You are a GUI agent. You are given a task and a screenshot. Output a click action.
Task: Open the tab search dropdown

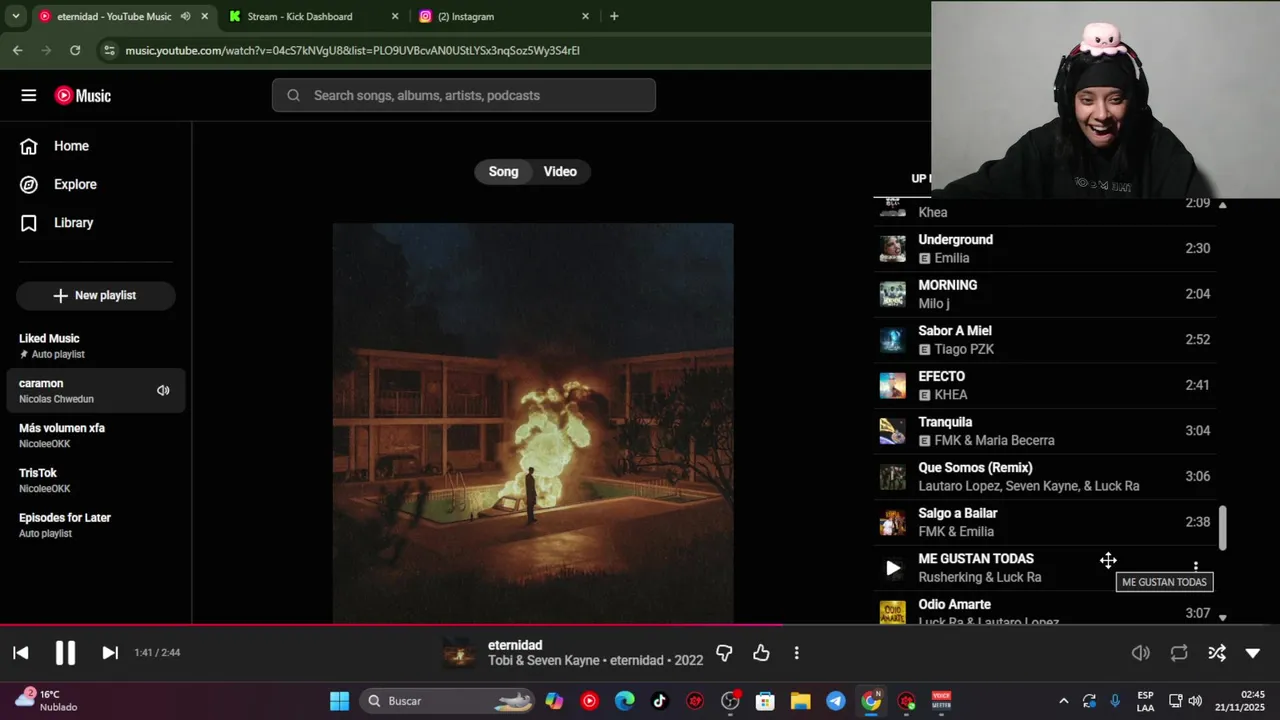coord(15,17)
